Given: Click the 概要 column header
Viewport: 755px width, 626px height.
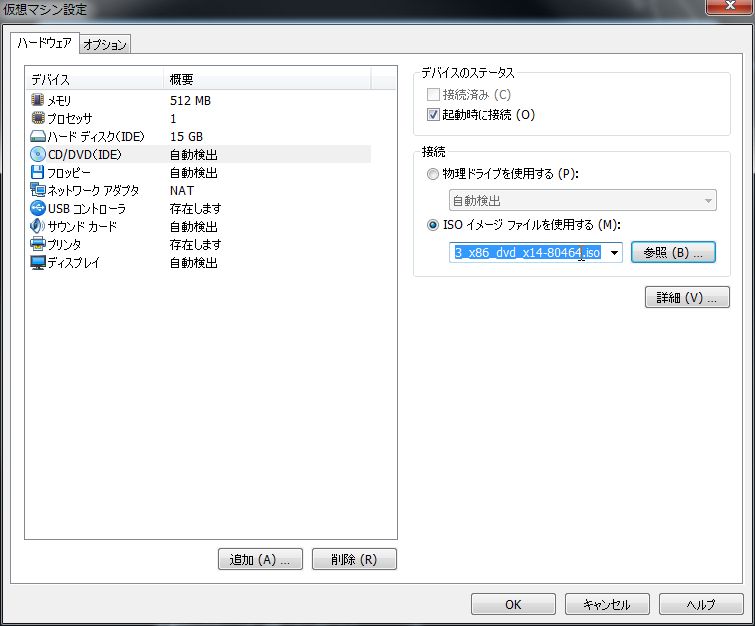Looking at the screenshot, I should tap(267, 79).
